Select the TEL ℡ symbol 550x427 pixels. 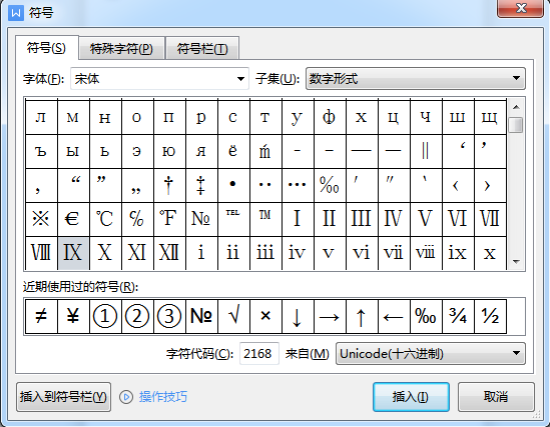[233, 219]
